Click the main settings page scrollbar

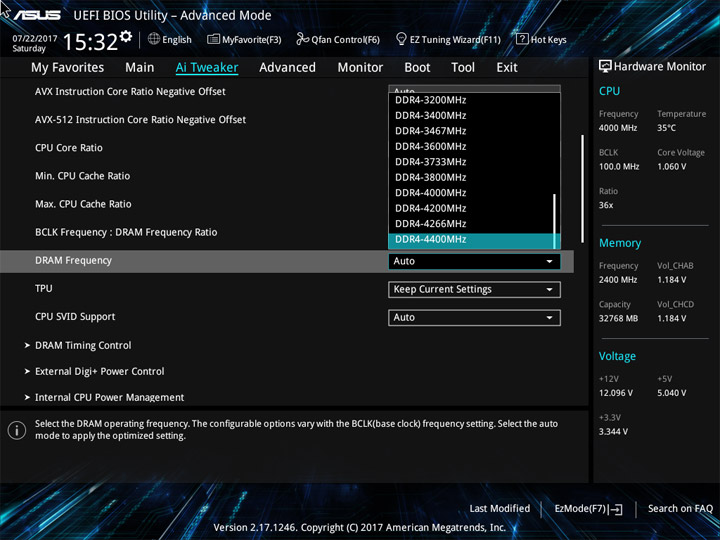tap(582, 189)
